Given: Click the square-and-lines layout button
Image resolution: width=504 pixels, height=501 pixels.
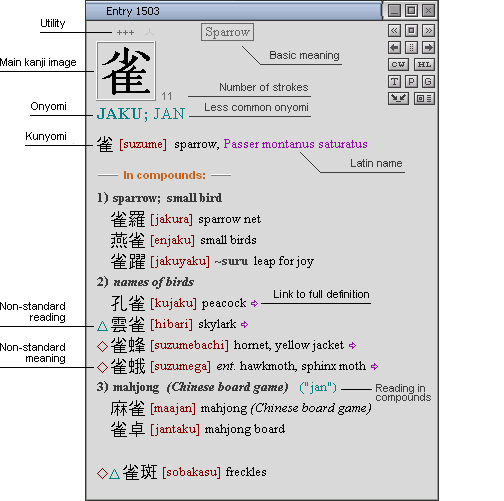Looking at the screenshot, I should [x=424, y=98].
